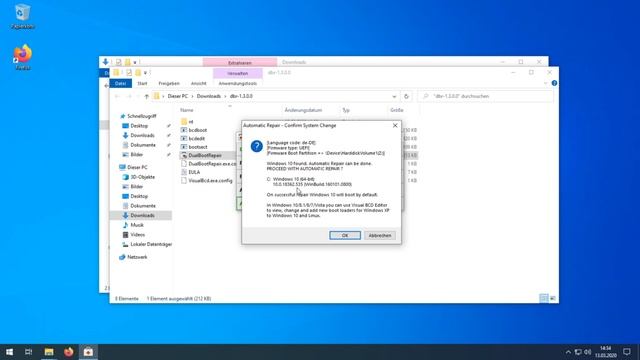This screenshot has width=640, height=360.
Task: Click the New Folder quick access icon in dbr-1.3.0.0
Action: point(138,73)
